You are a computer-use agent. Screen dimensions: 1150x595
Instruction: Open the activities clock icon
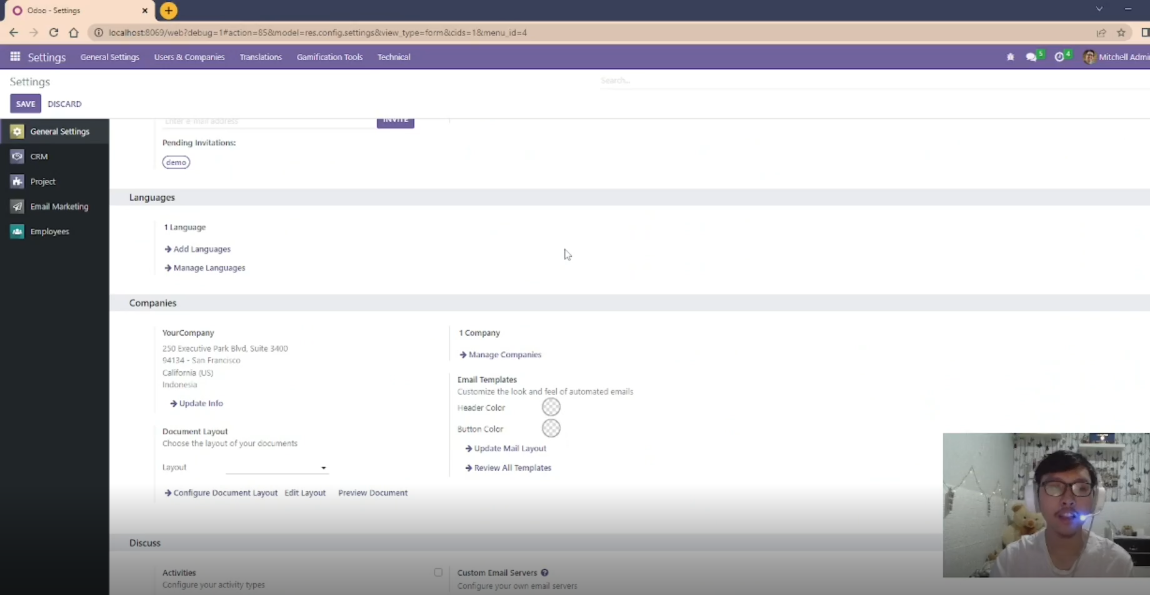pos(1060,57)
